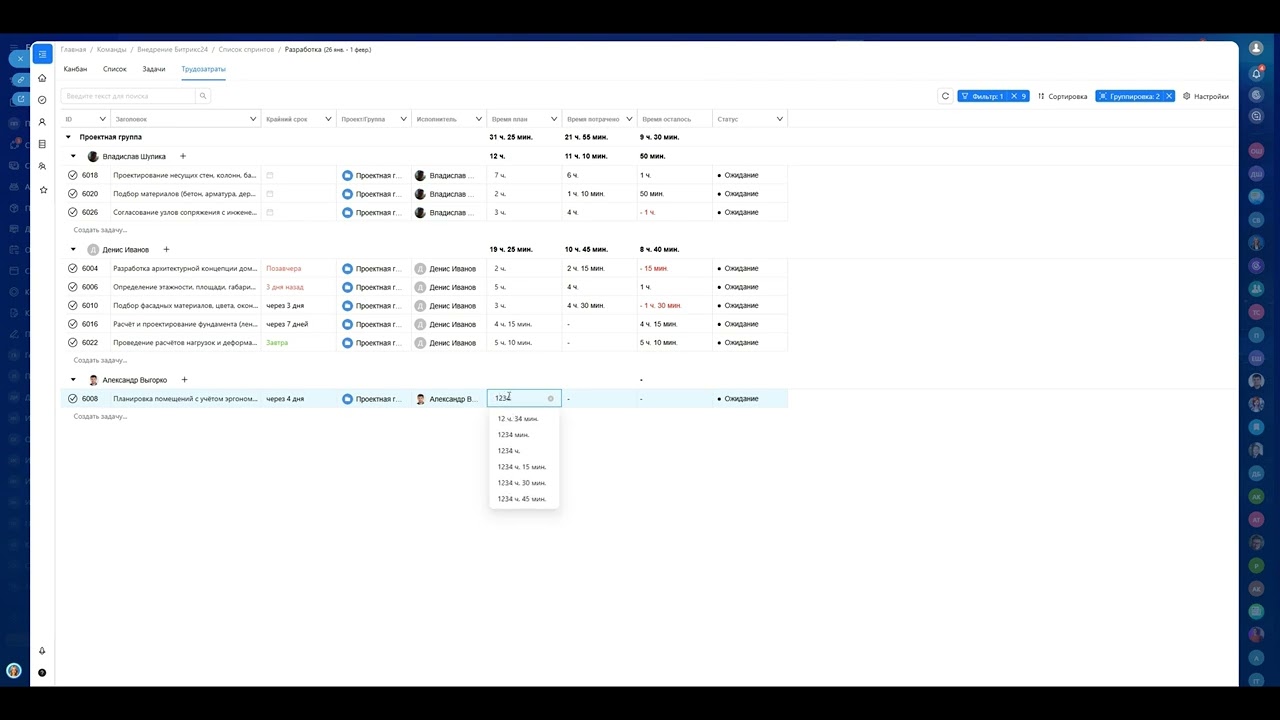Mark task 6022 as complete
This screenshot has width=1280, height=720.
[x=73, y=343]
